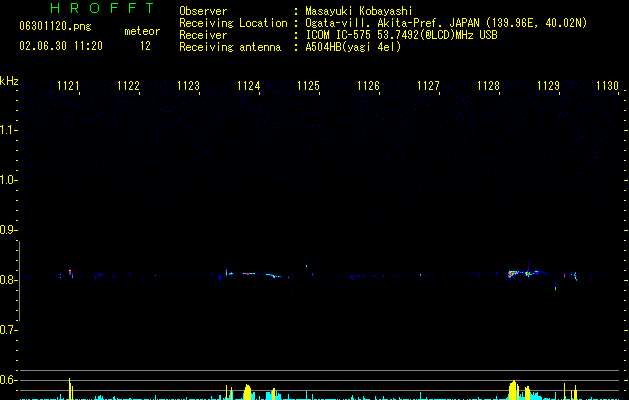Screen dimensions: 629x400
Task: Click the meteor echo spot near 1121
Action: pyautogui.click(x=71, y=273)
